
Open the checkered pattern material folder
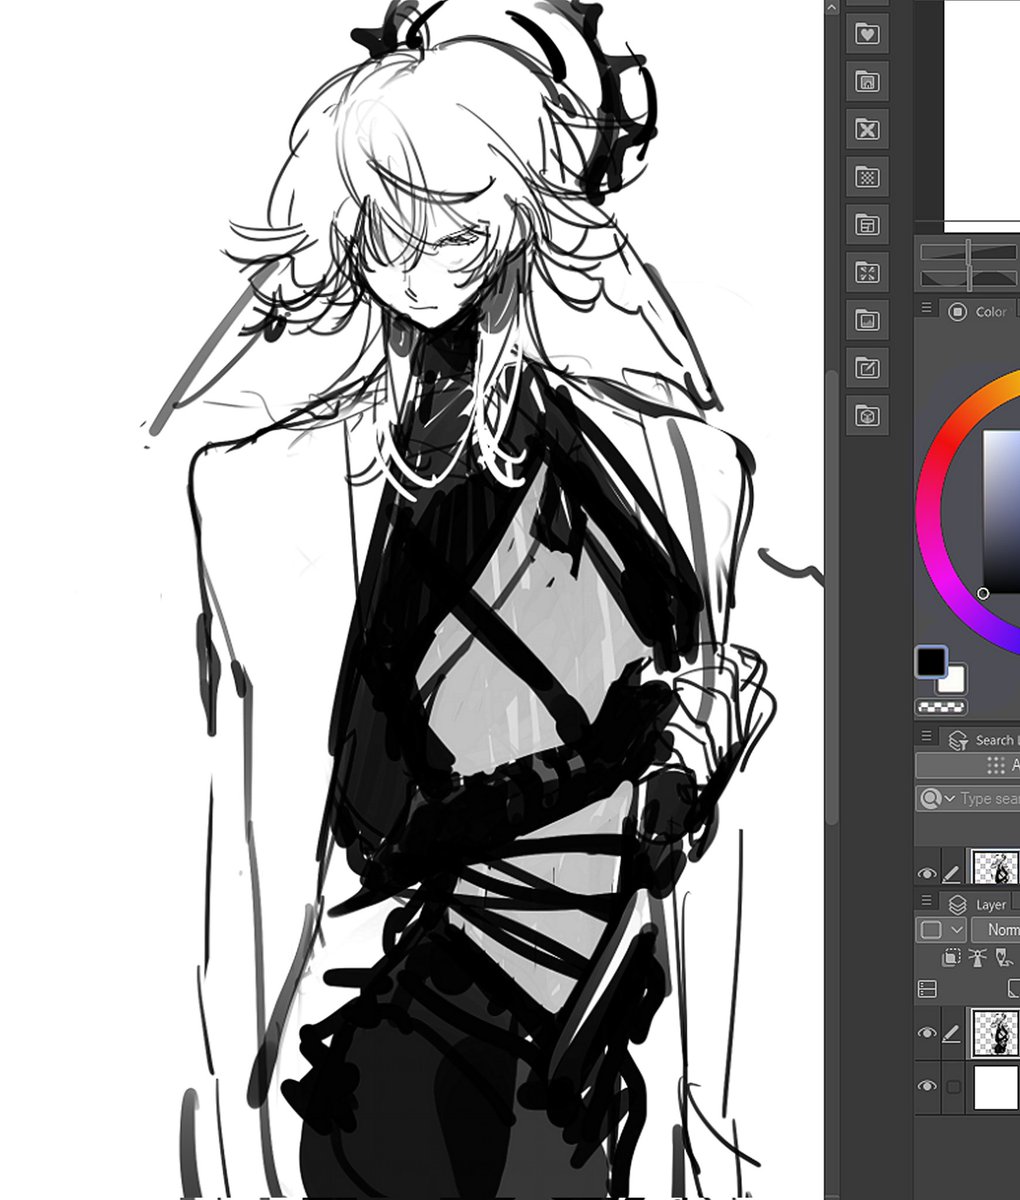pyautogui.click(x=867, y=178)
